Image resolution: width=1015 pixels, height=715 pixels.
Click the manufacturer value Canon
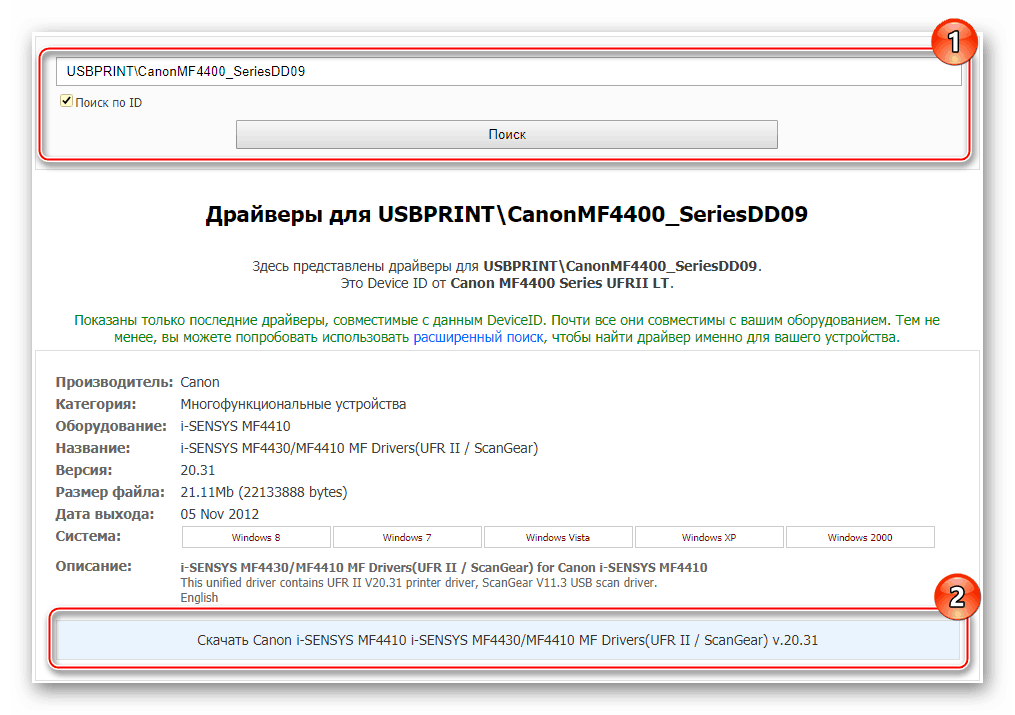(x=200, y=382)
